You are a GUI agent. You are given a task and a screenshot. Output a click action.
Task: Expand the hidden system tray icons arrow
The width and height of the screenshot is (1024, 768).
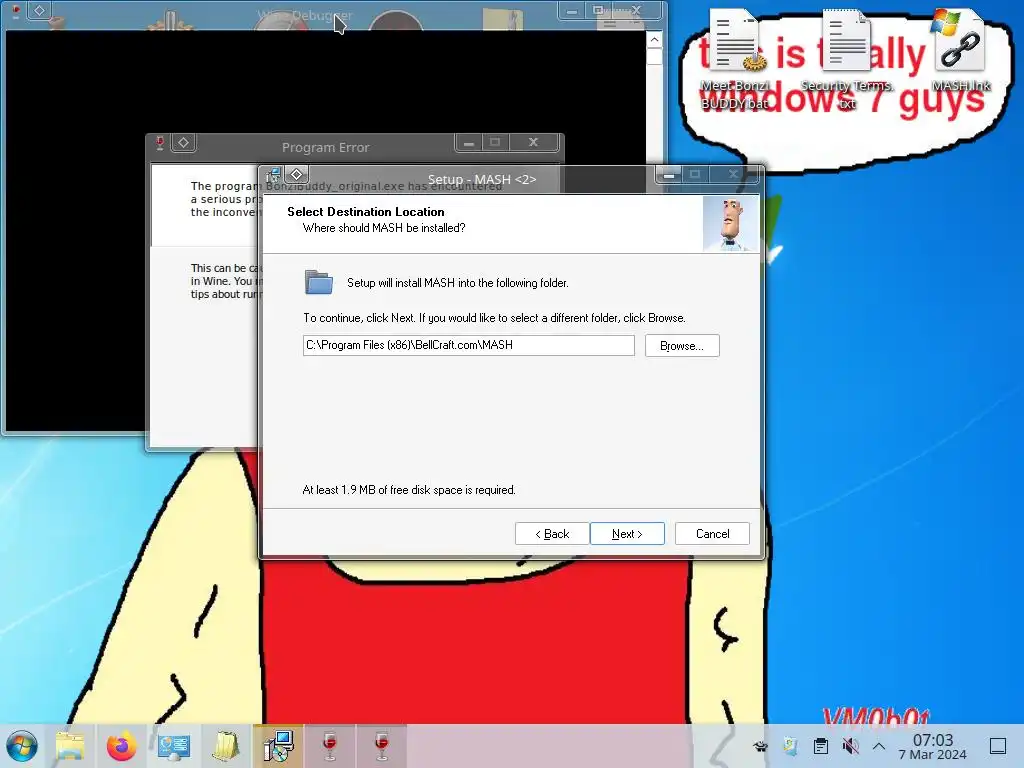[x=879, y=746]
